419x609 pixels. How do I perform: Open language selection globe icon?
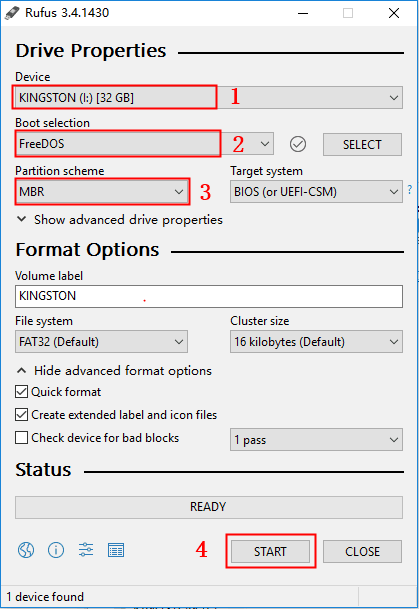[26, 550]
